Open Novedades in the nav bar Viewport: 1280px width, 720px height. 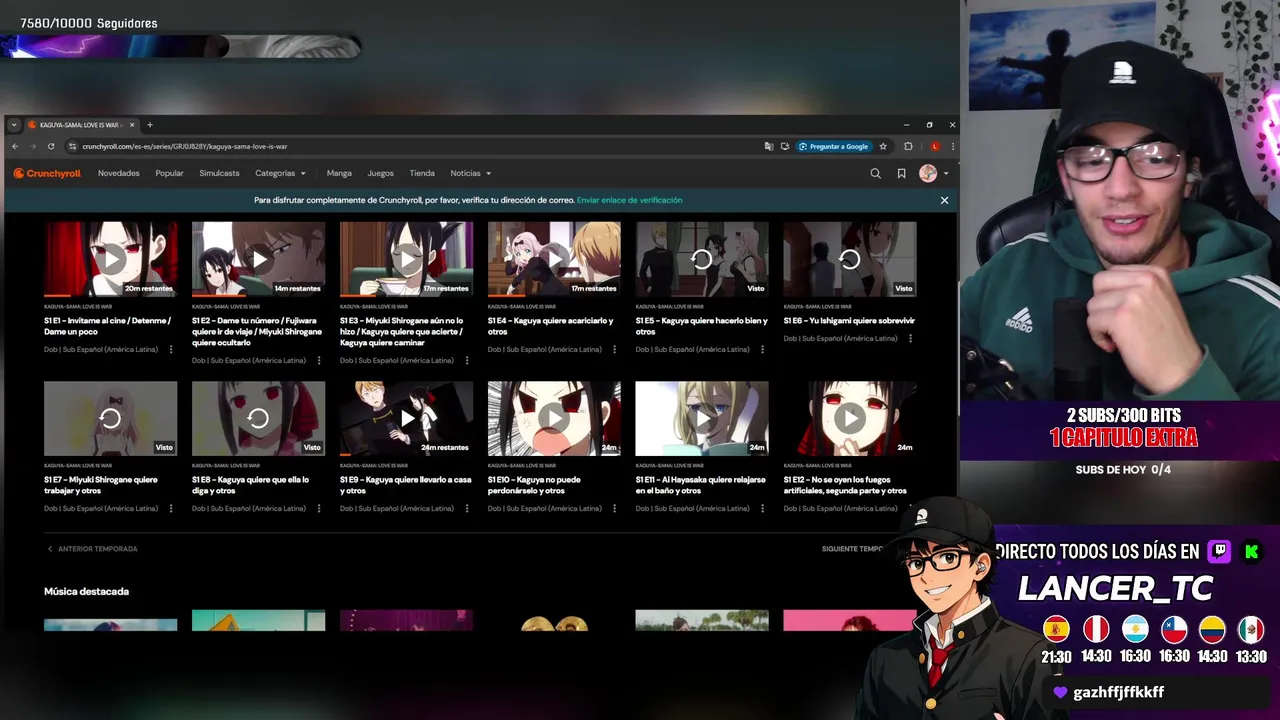point(119,173)
